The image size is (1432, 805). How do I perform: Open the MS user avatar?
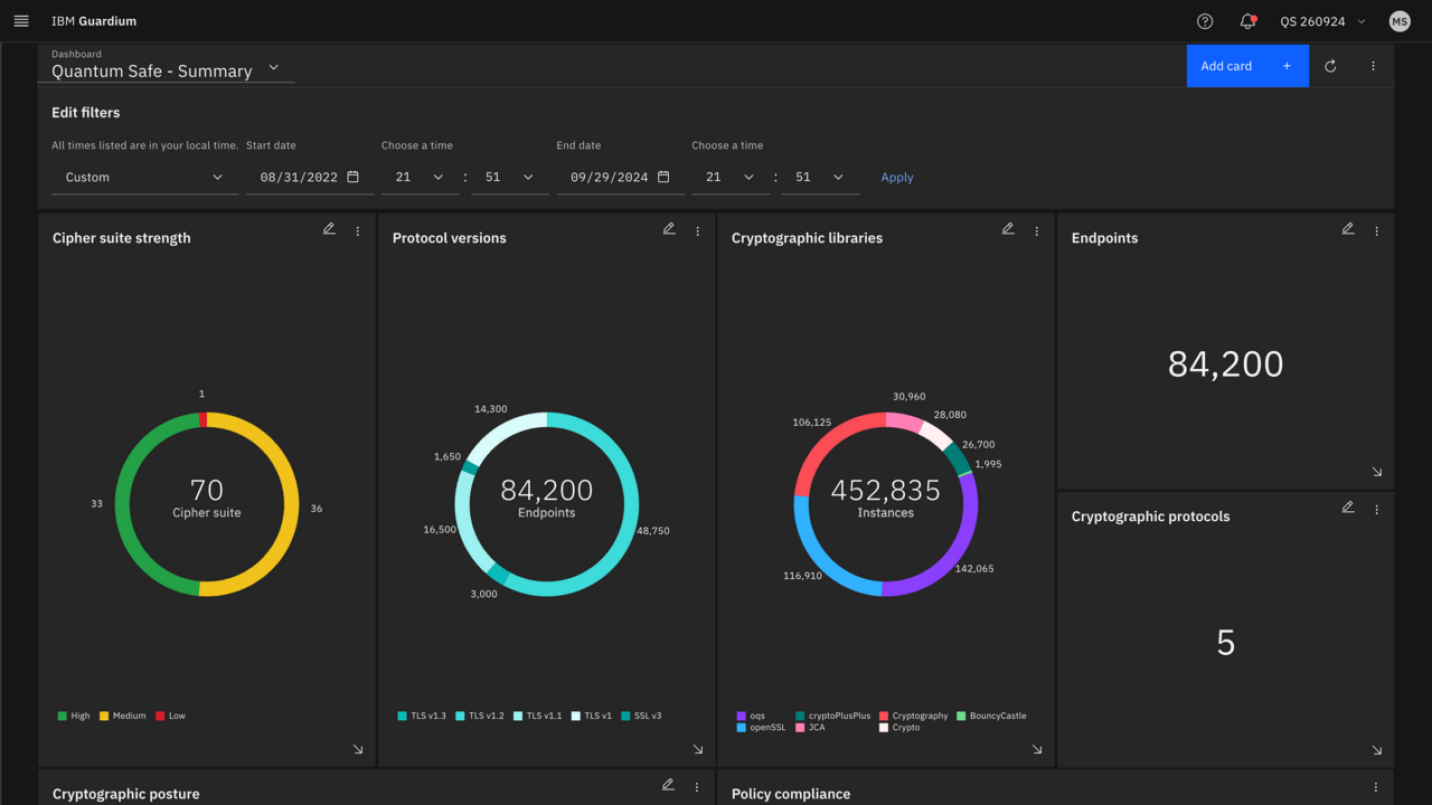1400,21
